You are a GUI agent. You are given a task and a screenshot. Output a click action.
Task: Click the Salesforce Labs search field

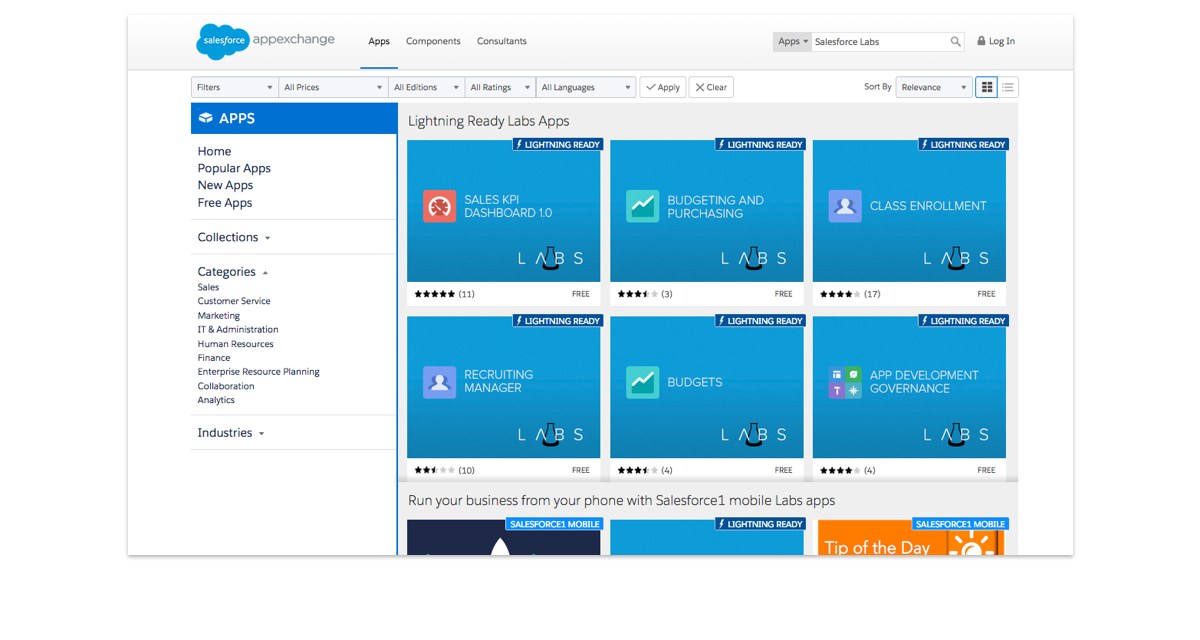pyautogui.click(x=878, y=41)
